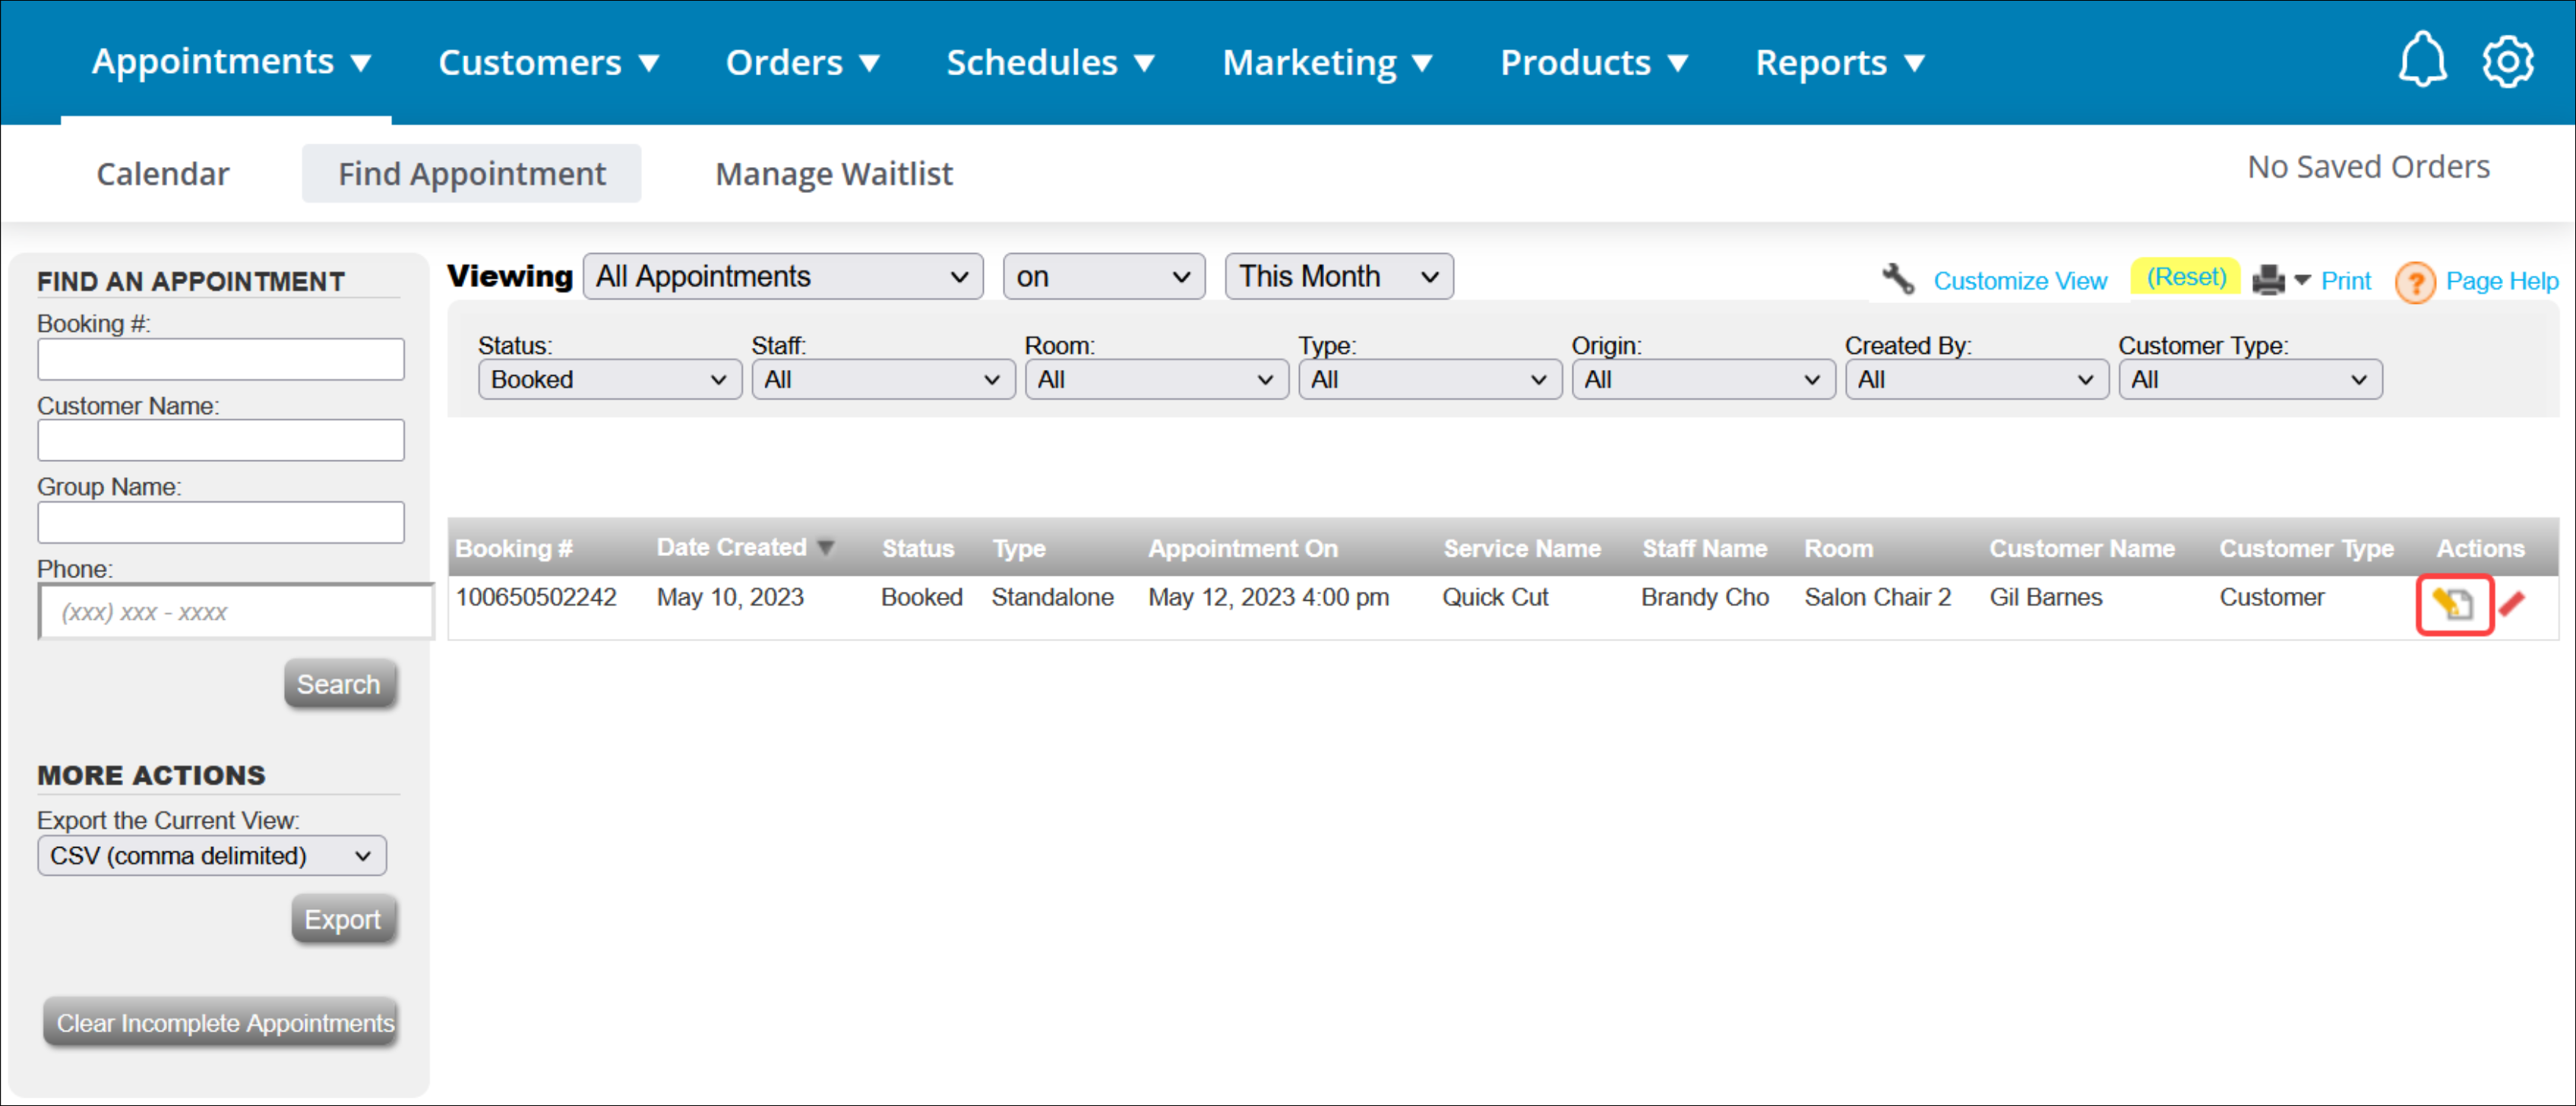2576x1106 pixels.
Task: Expand the This Month date range dropdown
Action: pos(1337,277)
